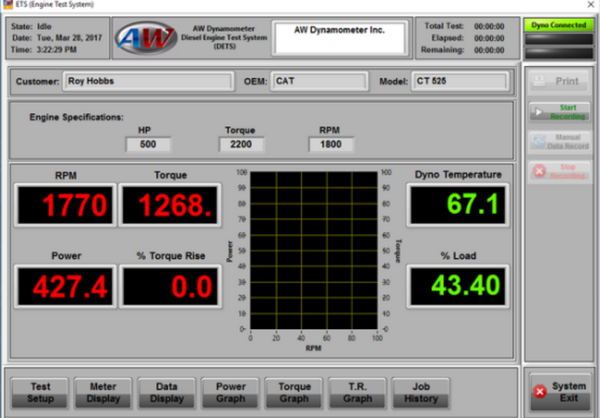This screenshot has width=600, height=418.
Task: Click the System Exit button
Action: pyautogui.click(x=558, y=392)
